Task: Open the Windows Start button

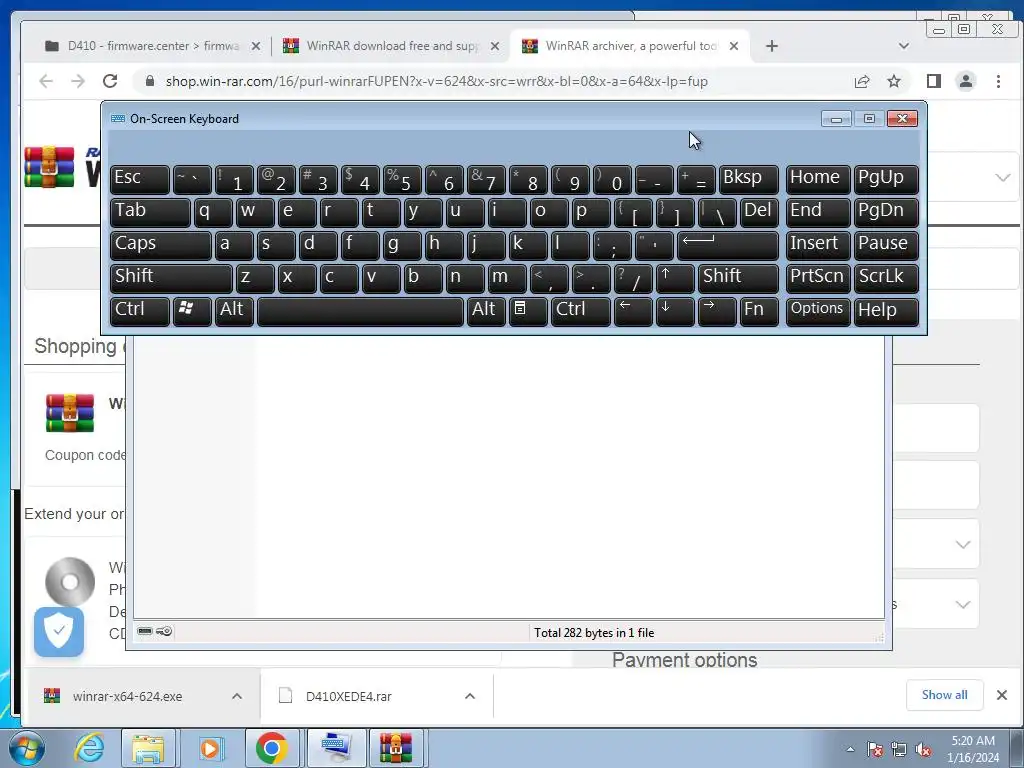Action: pyautogui.click(x=27, y=748)
